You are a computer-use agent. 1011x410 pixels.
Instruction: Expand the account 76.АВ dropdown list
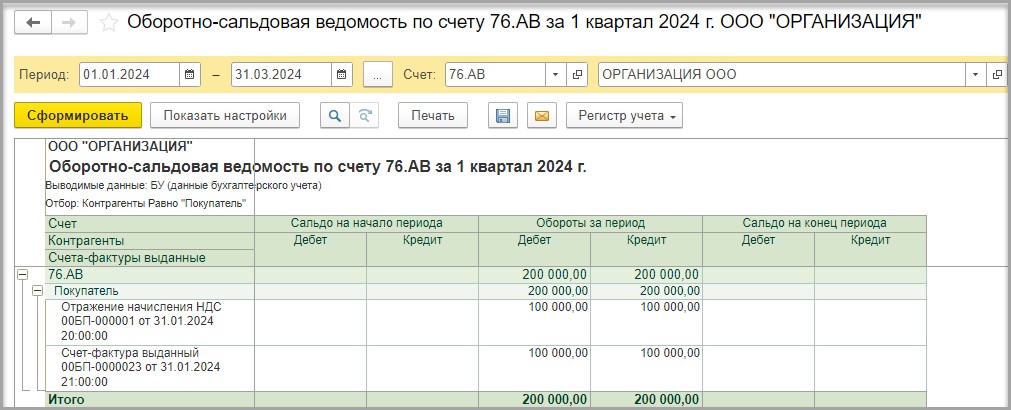tap(555, 74)
